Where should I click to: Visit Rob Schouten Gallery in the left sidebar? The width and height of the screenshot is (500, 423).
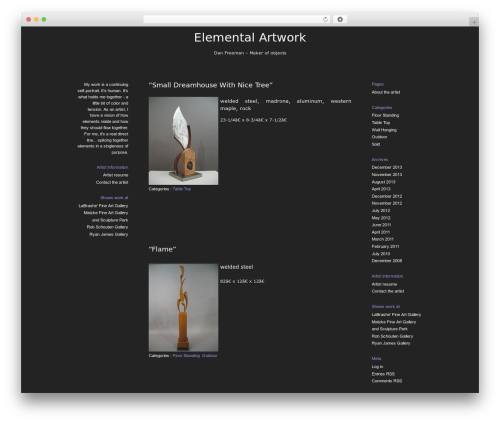107,227
